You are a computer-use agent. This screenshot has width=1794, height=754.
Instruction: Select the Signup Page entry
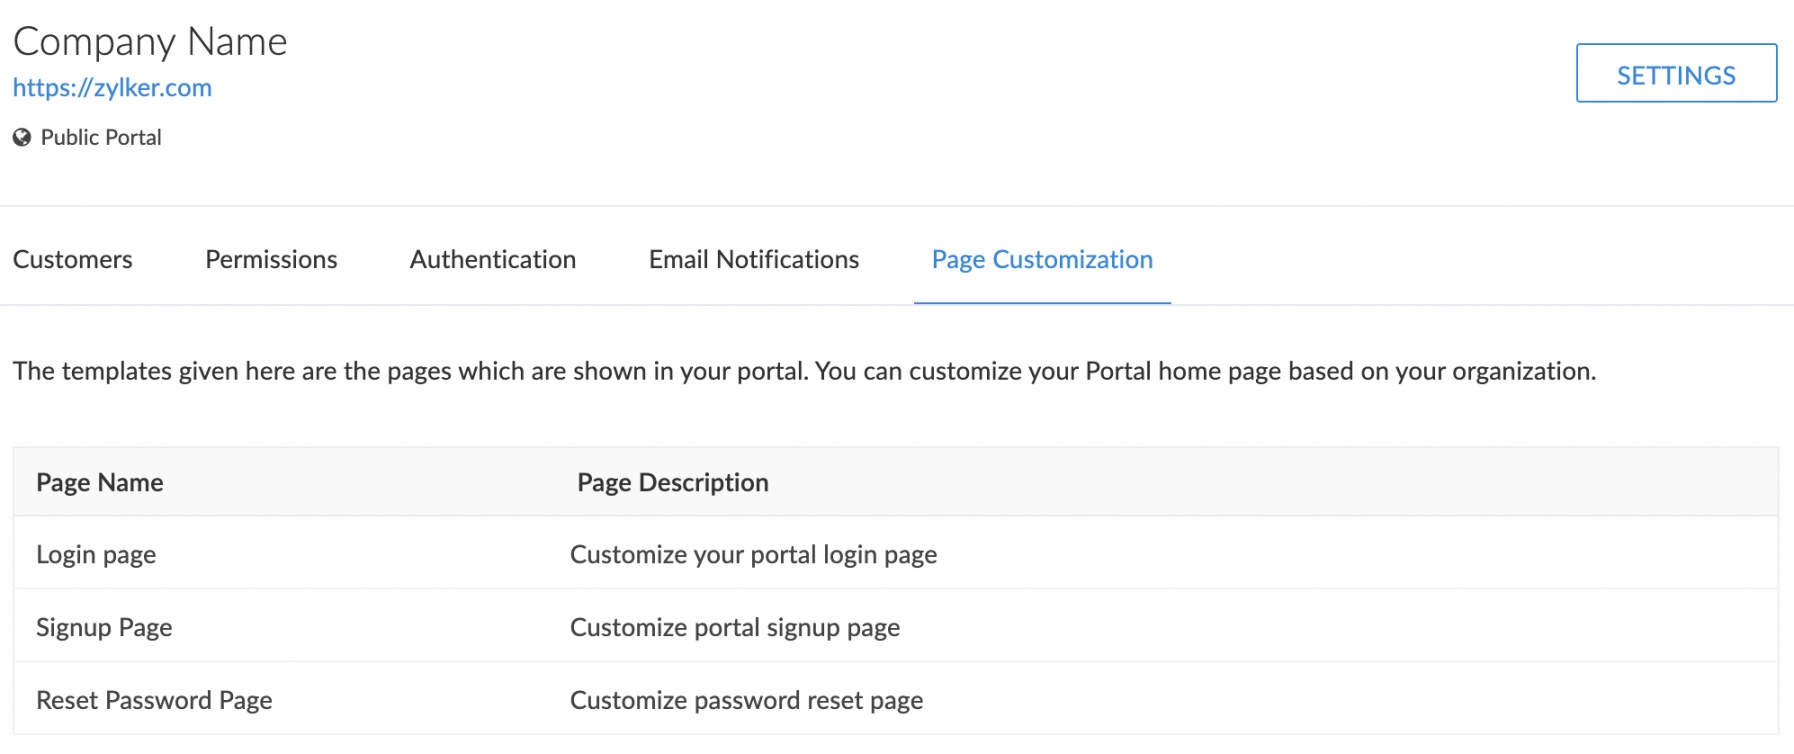pos(104,628)
